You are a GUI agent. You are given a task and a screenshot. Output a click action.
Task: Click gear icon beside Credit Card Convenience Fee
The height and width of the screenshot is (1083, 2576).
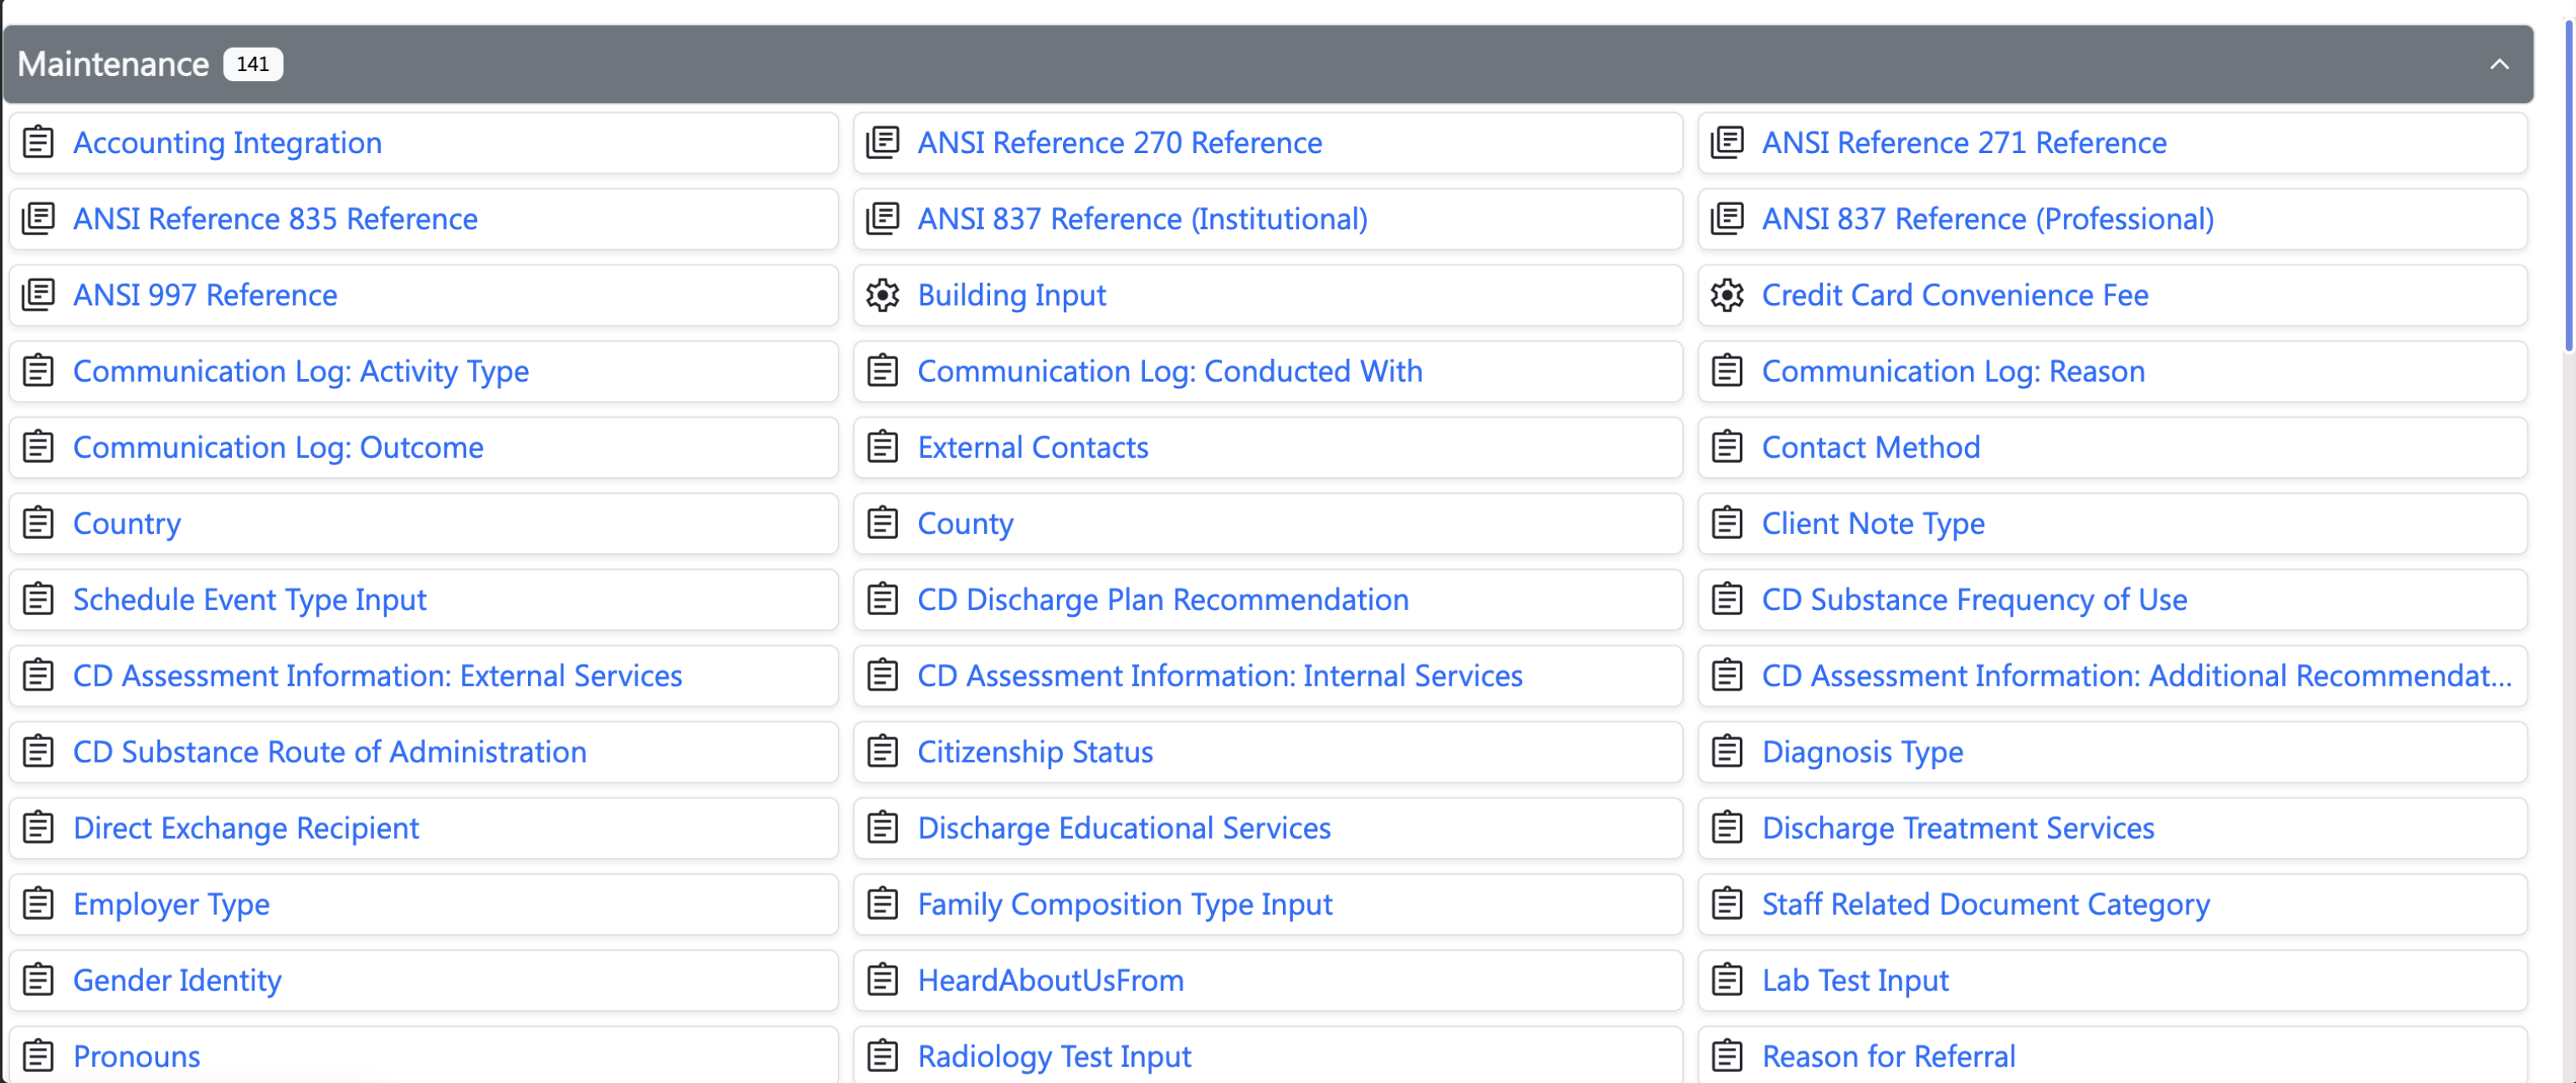tap(1727, 294)
